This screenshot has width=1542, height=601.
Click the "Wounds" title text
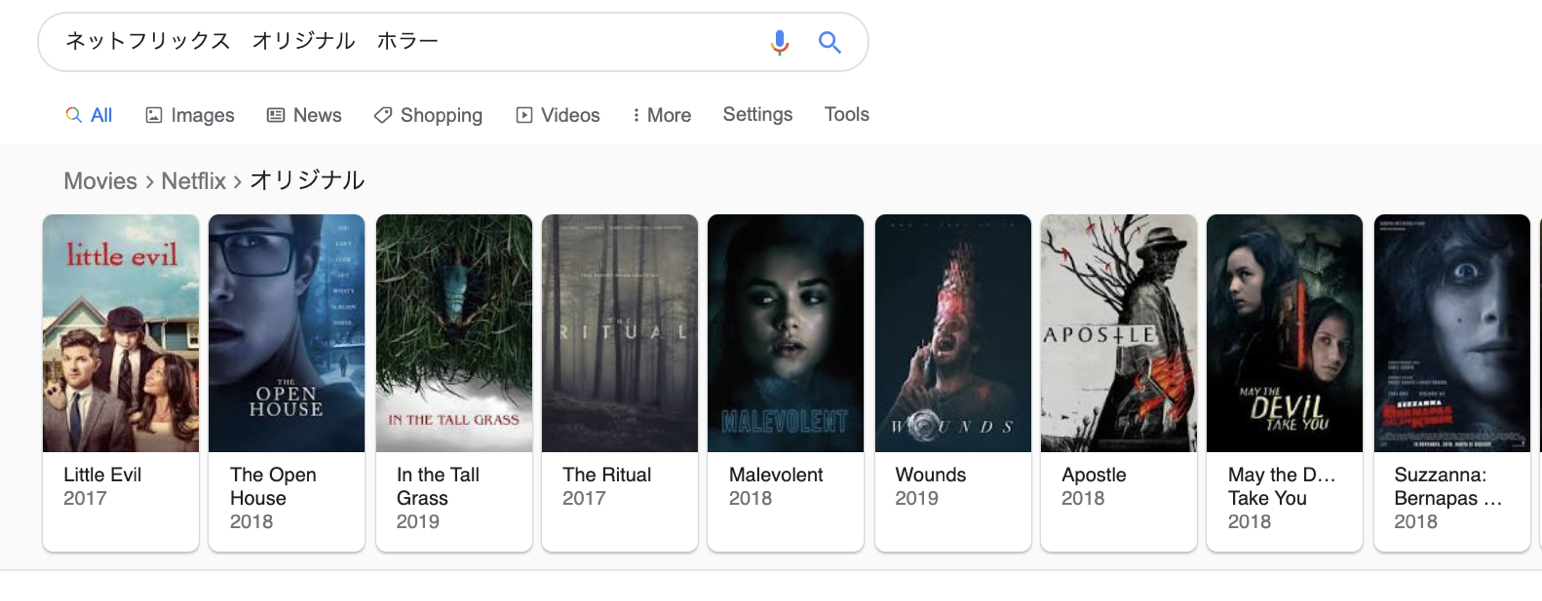(x=932, y=475)
